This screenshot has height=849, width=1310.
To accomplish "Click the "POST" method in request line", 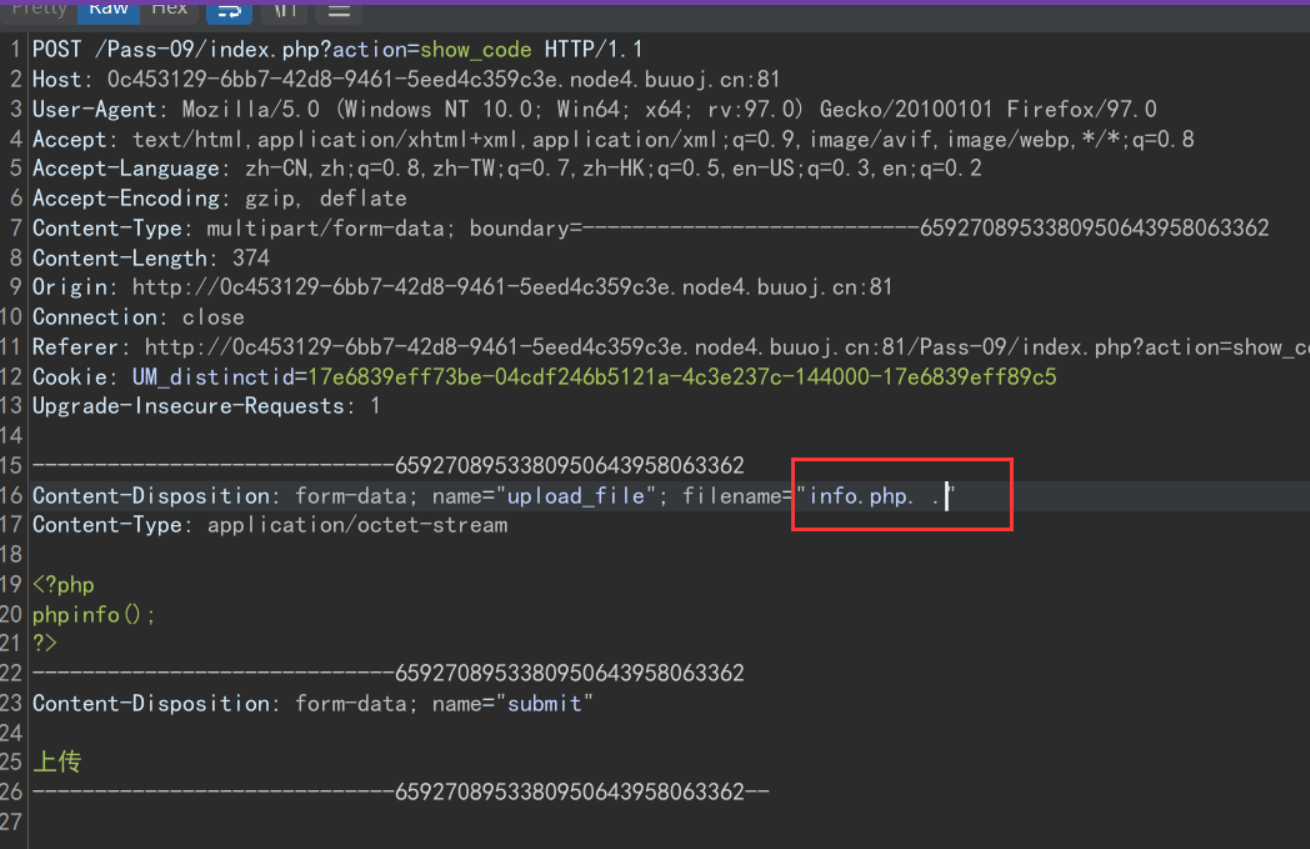I will 57,50.
